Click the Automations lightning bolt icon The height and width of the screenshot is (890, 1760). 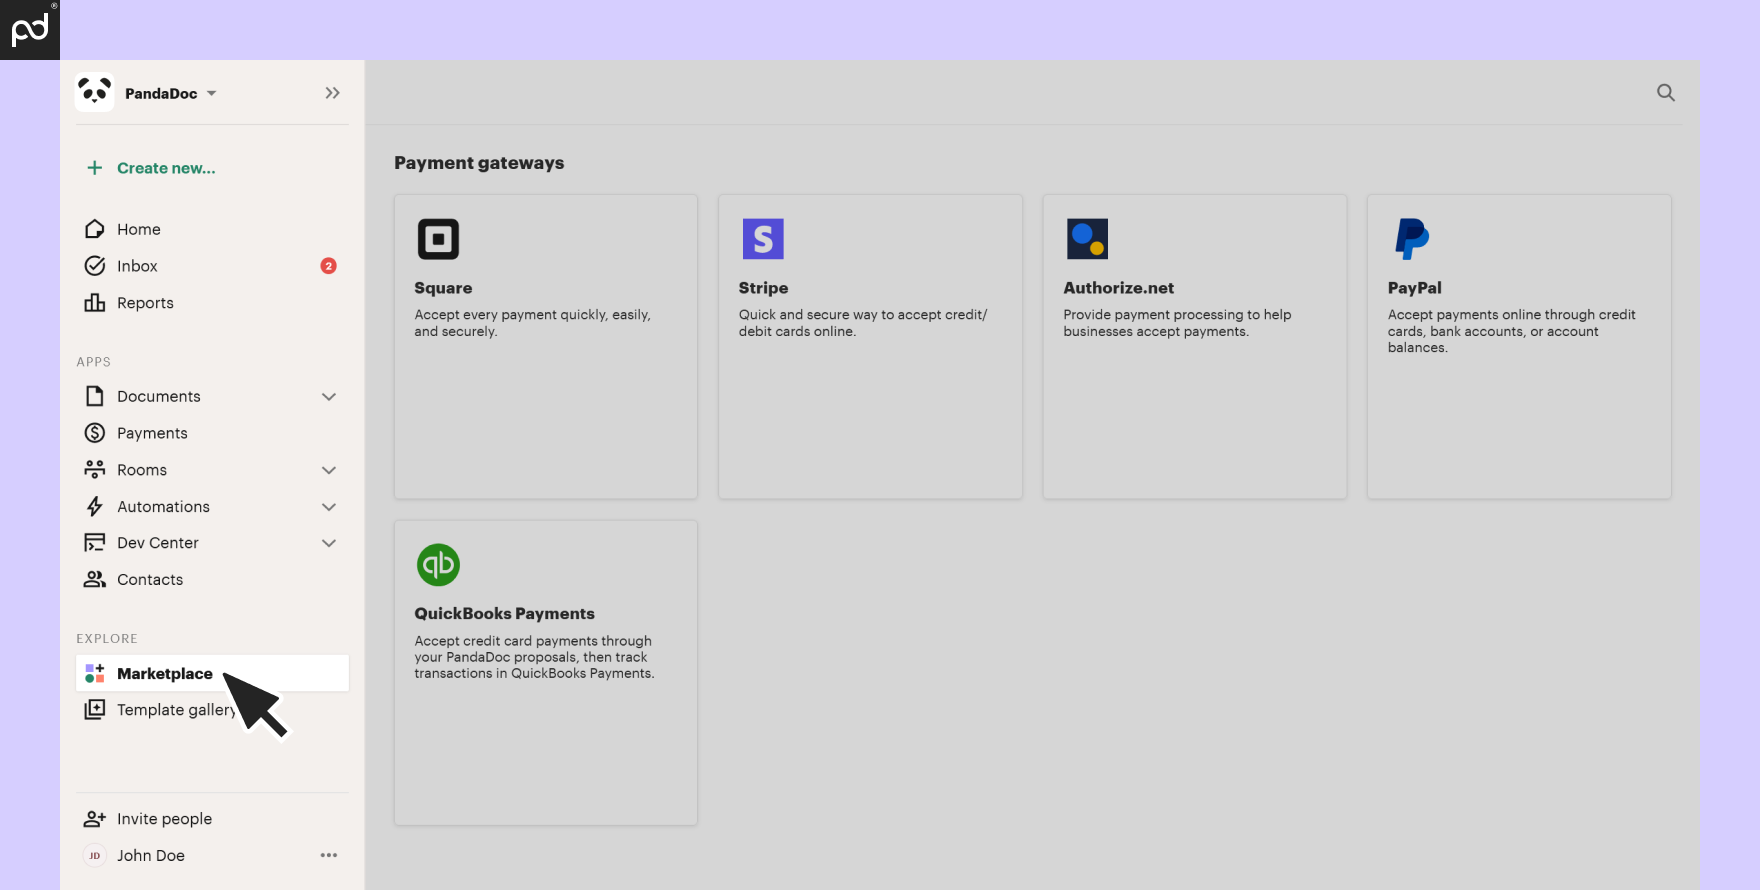pyautogui.click(x=95, y=507)
